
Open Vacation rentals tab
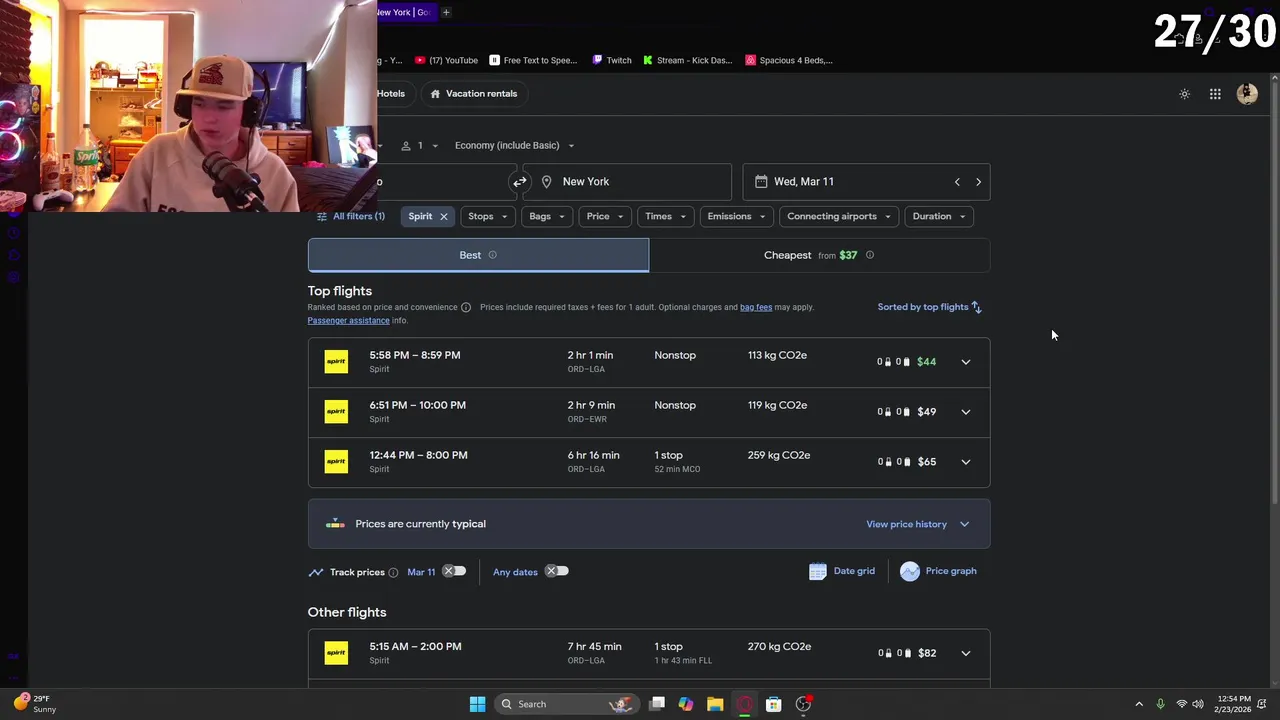tap(473, 94)
